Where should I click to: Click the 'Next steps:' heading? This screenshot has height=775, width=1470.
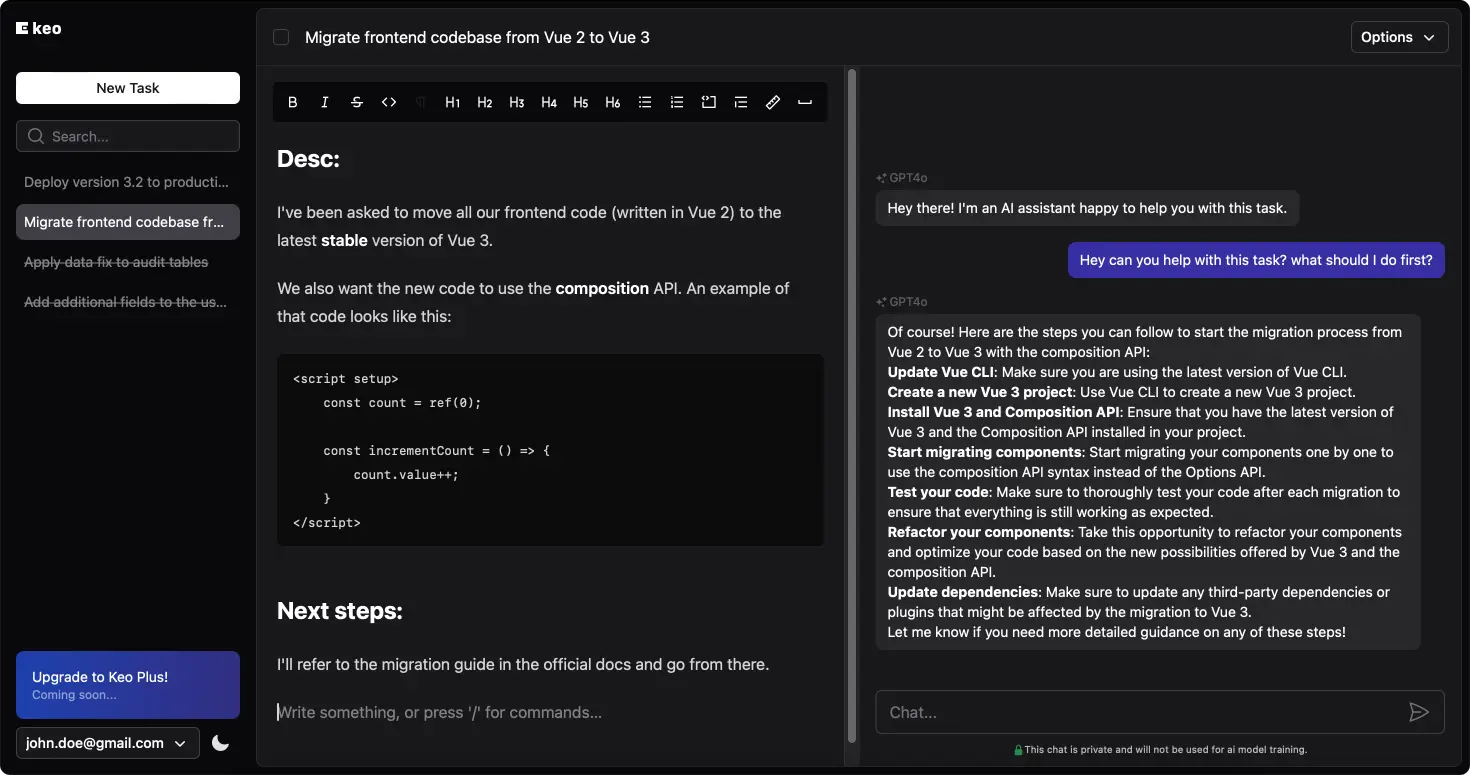click(340, 611)
